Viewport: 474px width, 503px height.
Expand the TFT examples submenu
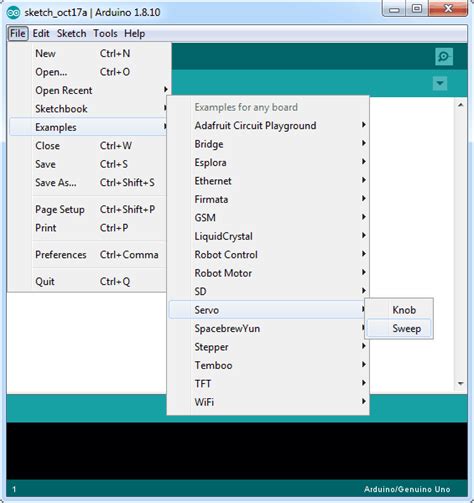(268, 384)
